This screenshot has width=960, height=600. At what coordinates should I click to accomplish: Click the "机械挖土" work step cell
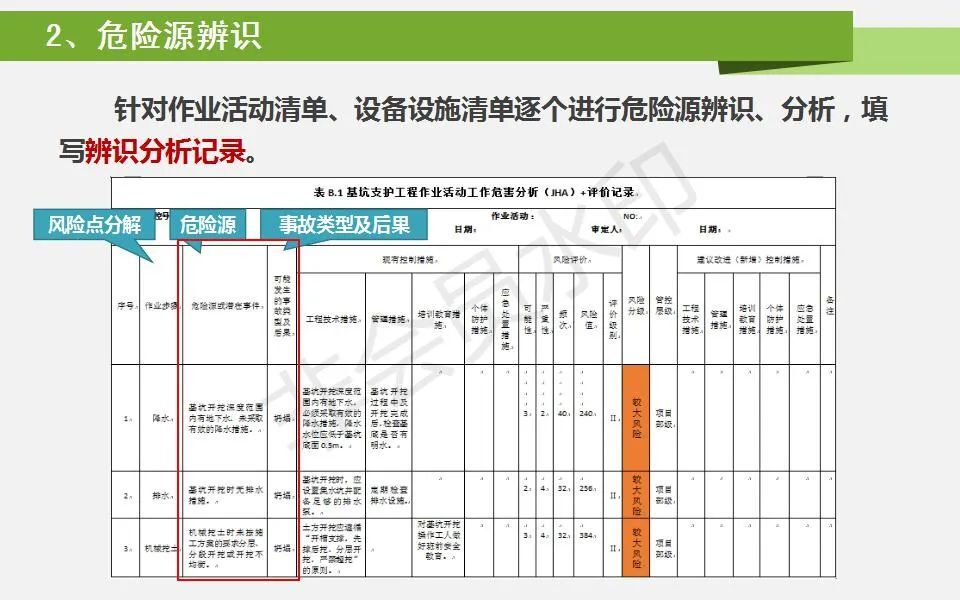click(161, 549)
